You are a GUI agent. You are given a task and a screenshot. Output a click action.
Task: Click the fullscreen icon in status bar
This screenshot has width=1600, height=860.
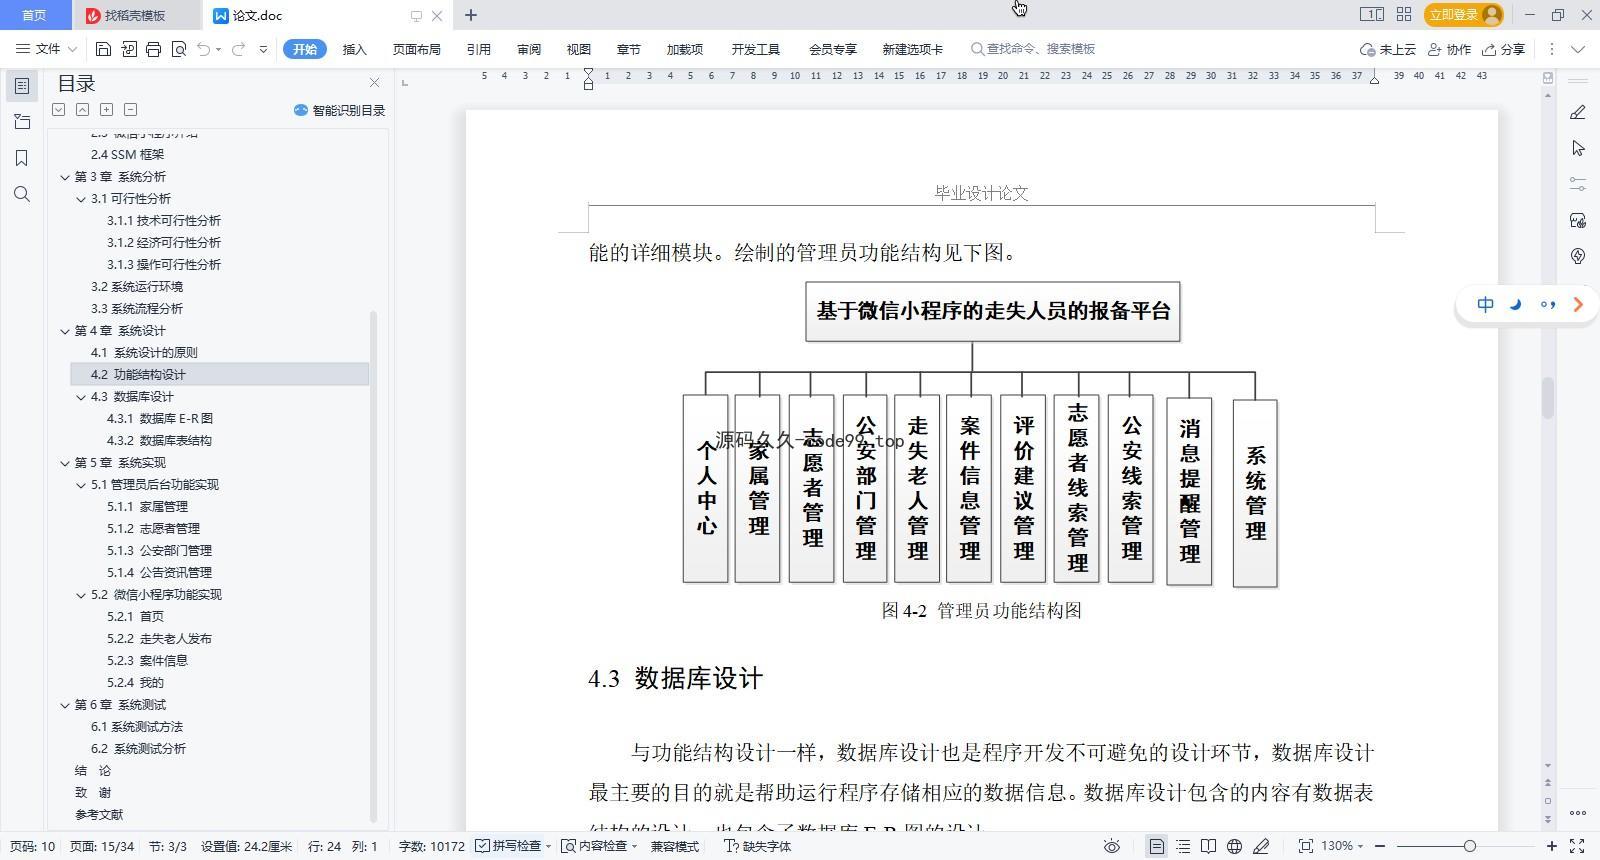[x=1577, y=846]
